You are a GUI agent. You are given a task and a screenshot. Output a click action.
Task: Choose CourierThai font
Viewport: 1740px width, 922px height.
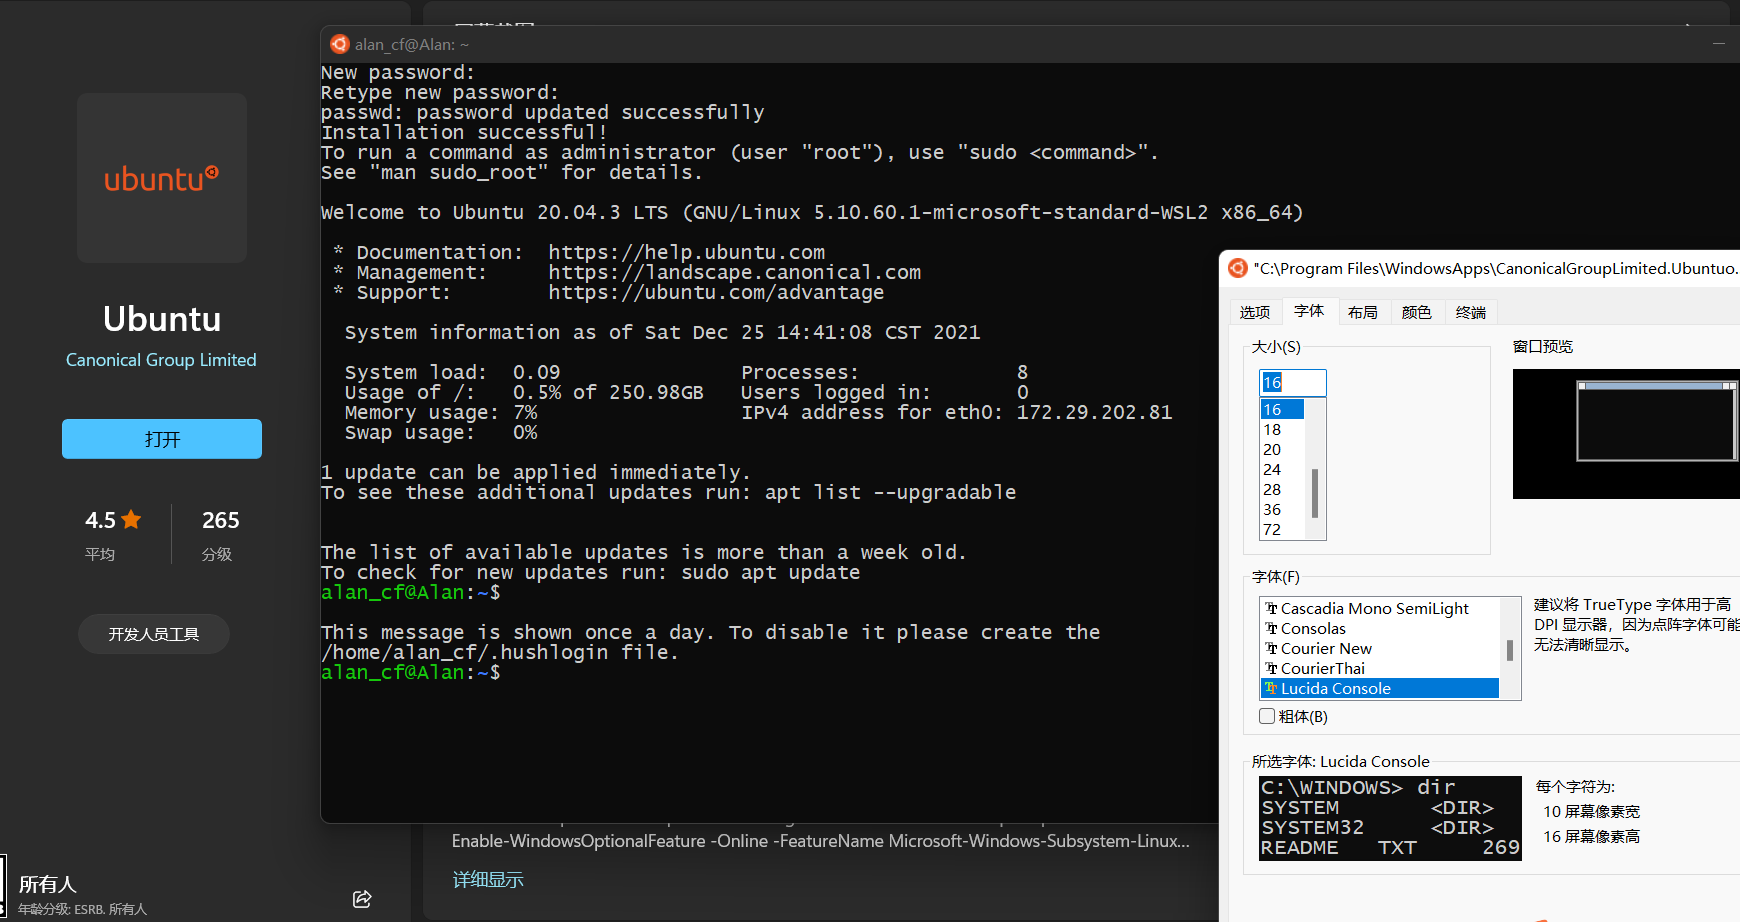coord(1380,668)
